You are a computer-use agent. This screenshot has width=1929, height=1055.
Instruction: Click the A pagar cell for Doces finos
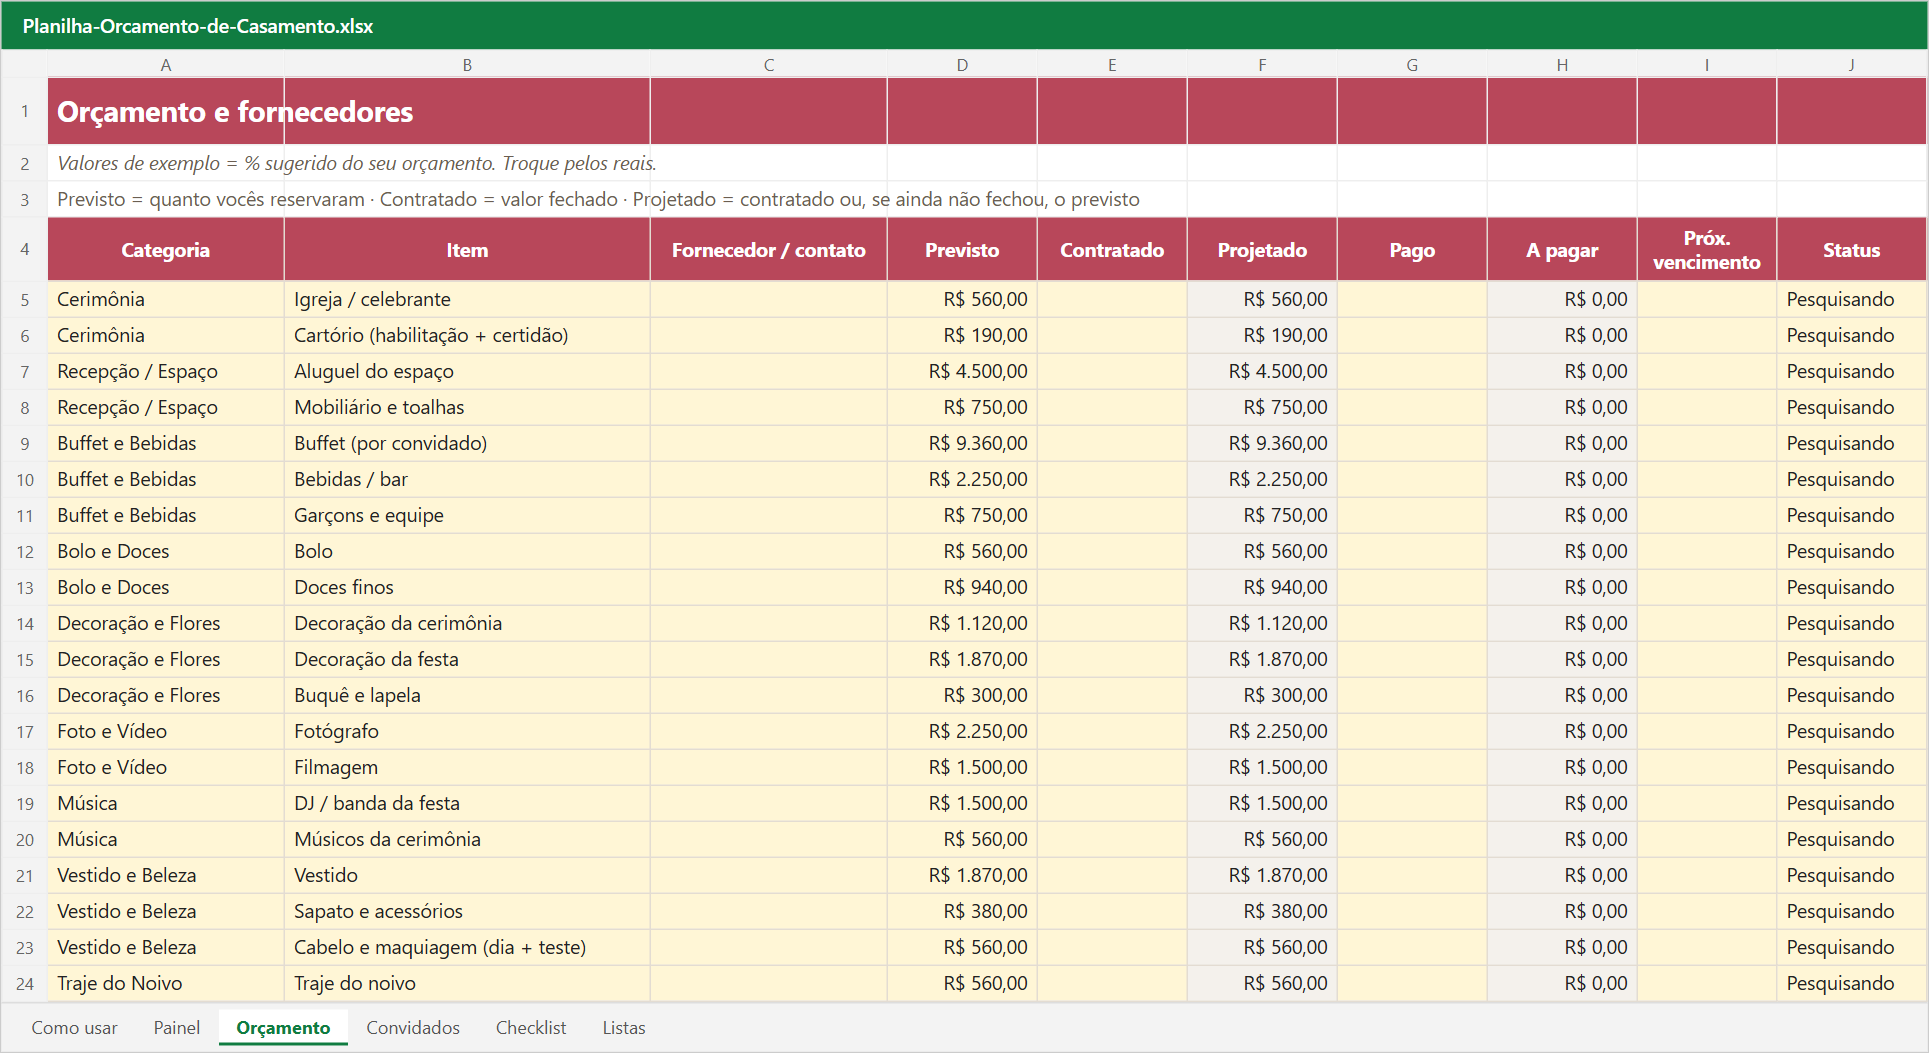click(x=1562, y=588)
